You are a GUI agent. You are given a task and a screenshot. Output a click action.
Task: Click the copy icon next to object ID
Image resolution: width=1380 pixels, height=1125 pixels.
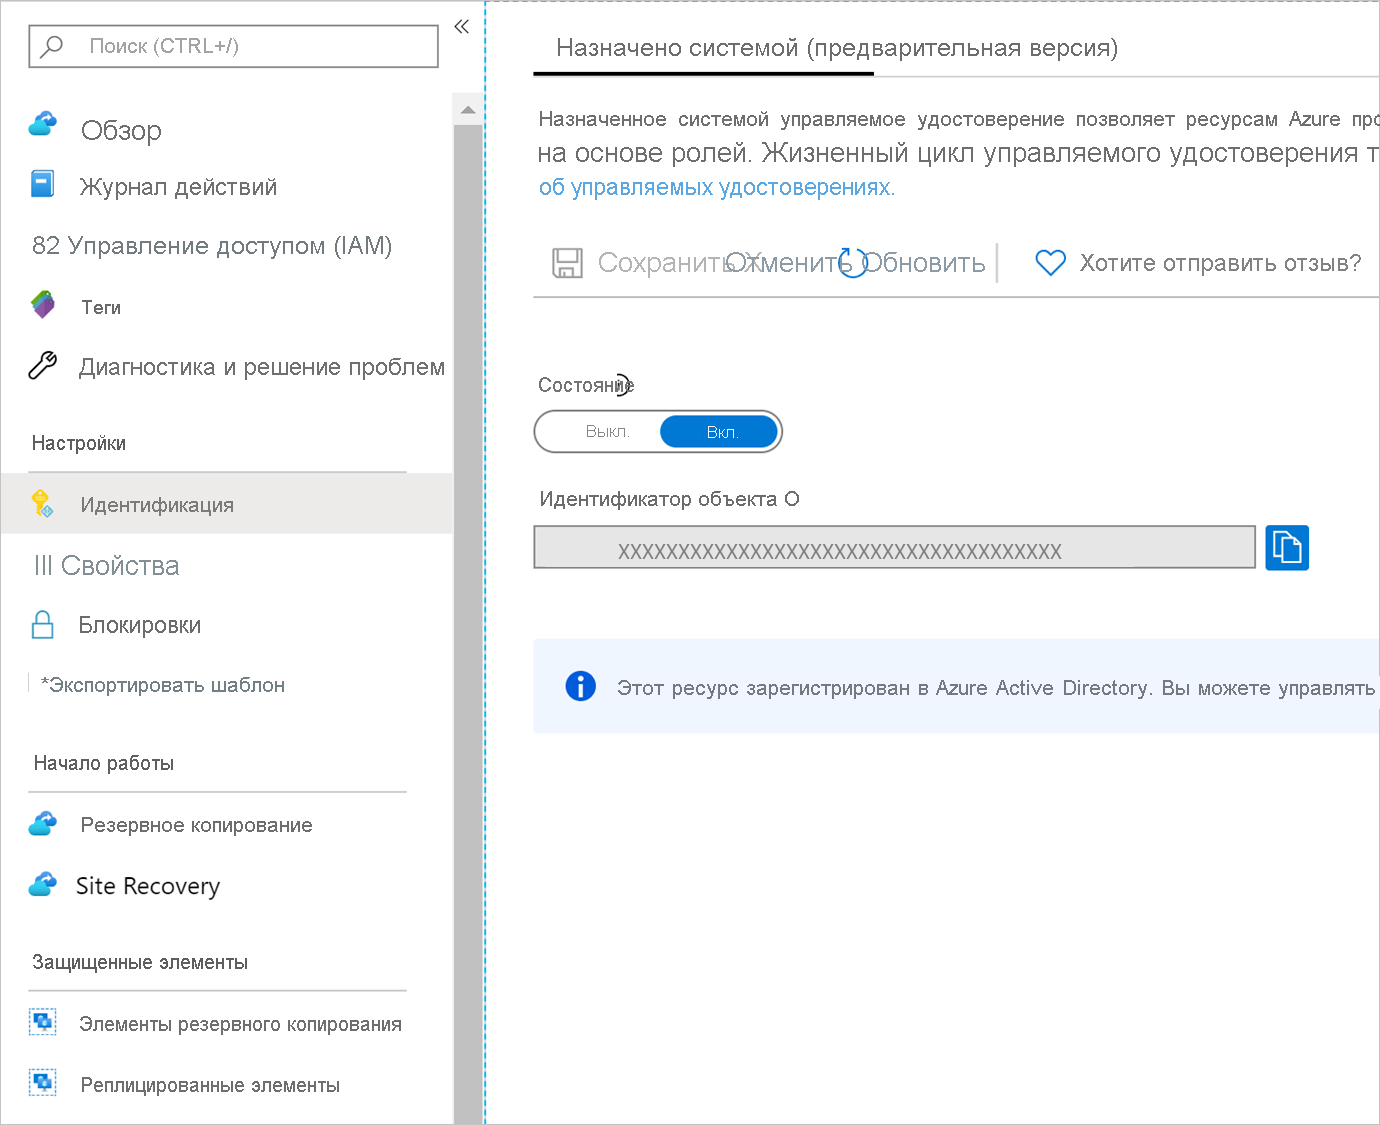click(x=1287, y=548)
